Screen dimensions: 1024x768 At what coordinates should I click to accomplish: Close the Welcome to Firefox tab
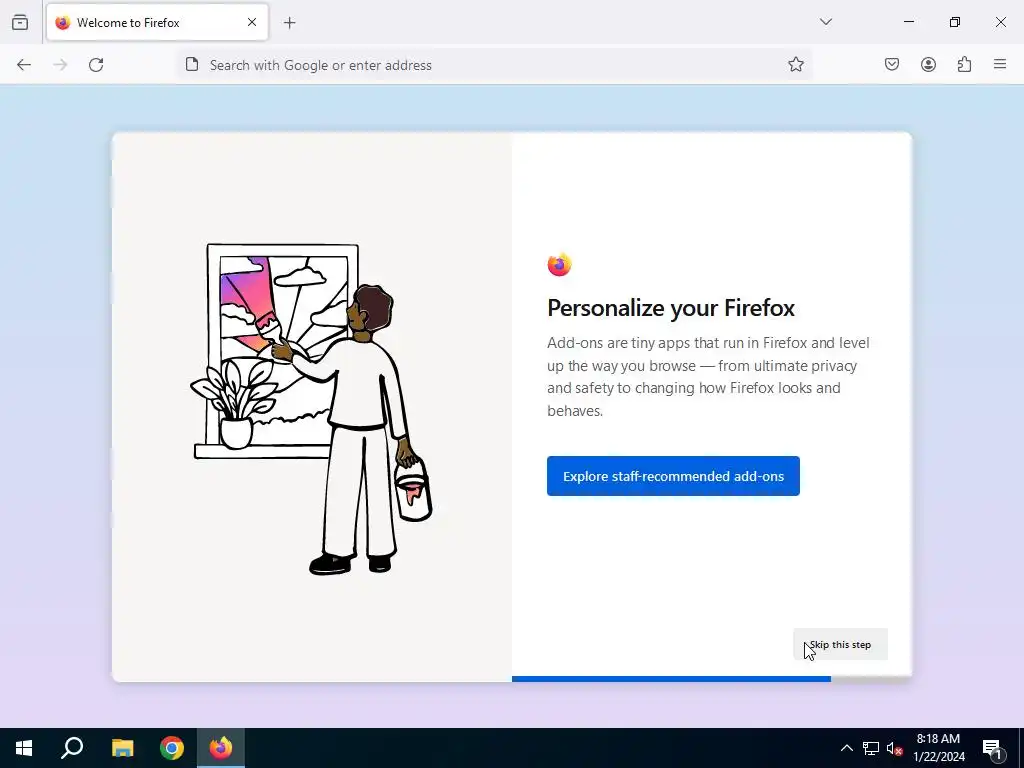coord(252,22)
